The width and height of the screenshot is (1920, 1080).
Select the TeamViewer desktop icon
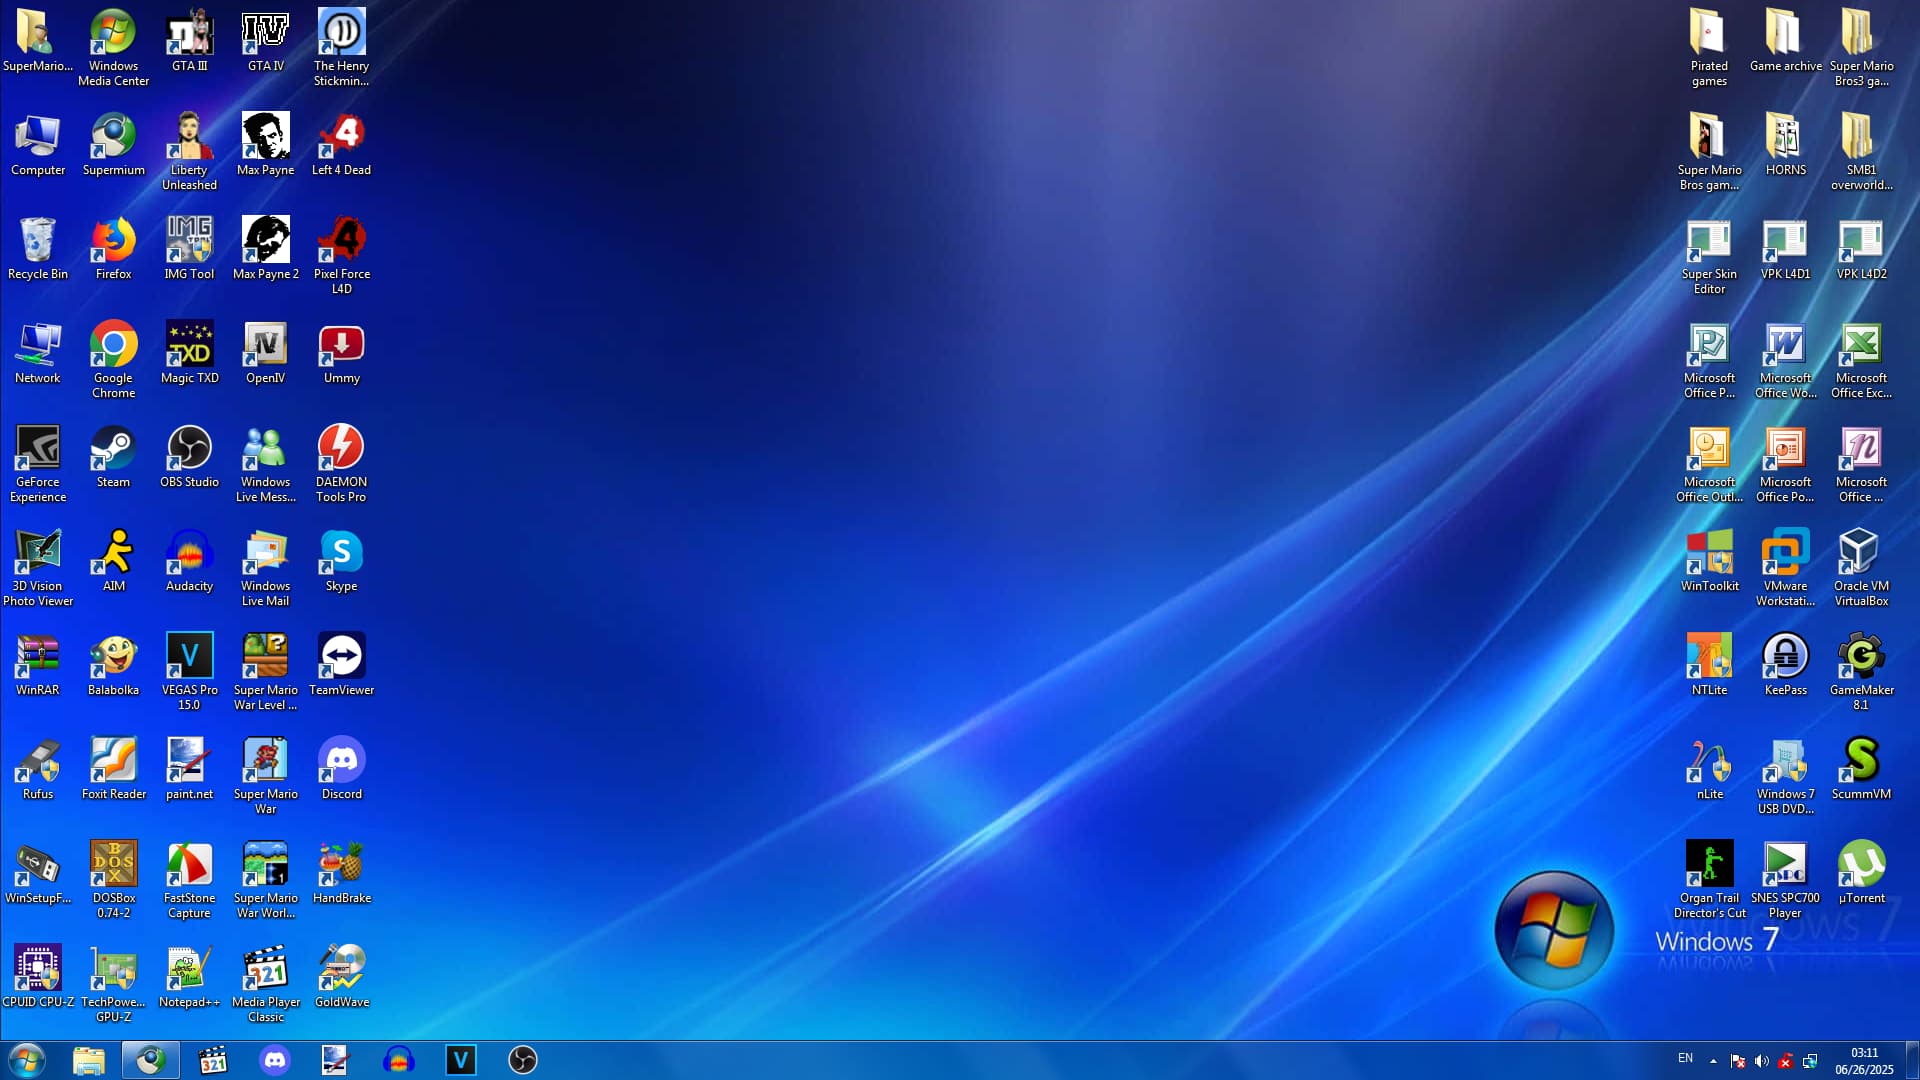tap(341, 665)
